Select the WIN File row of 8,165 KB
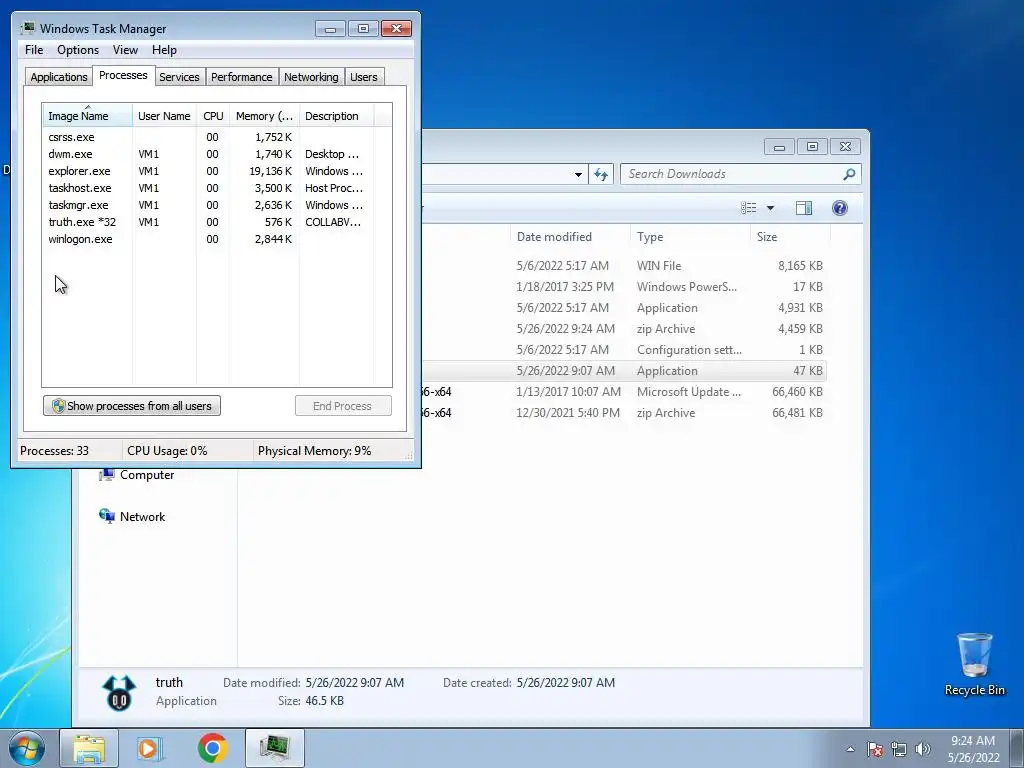This screenshot has width=1024, height=768. coord(624,266)
